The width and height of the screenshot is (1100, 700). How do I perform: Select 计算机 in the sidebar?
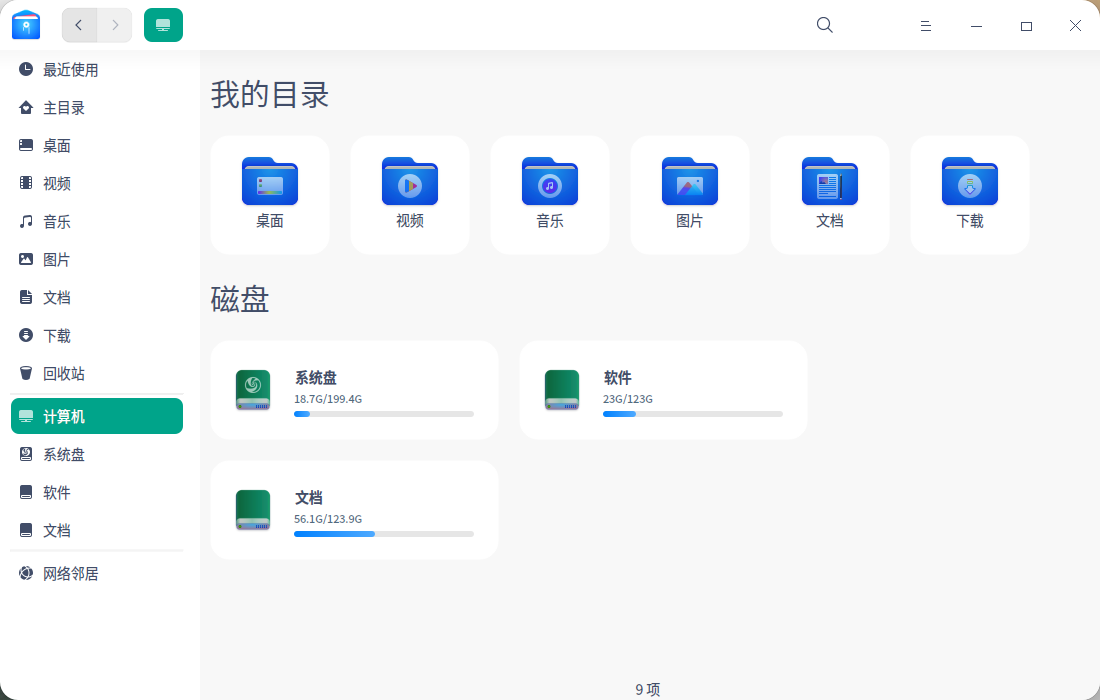coord(97,416)
